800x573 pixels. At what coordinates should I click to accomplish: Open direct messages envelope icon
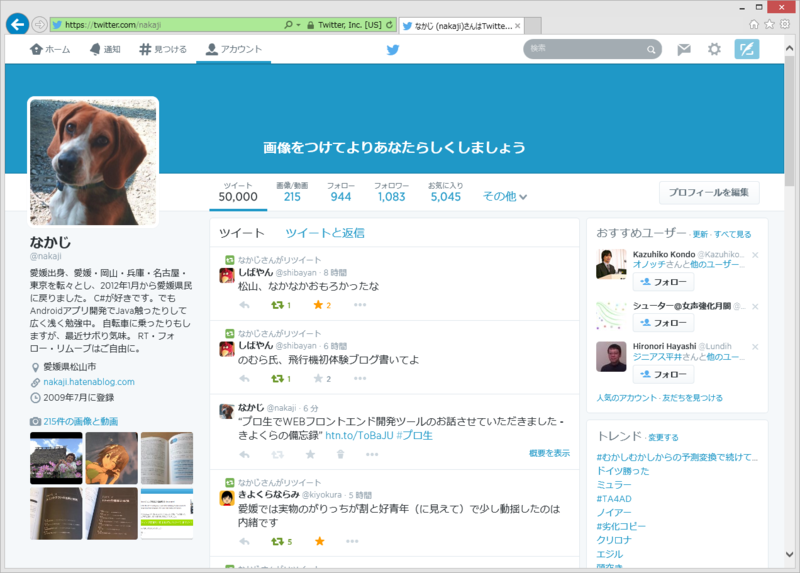[x=684, y=49]
